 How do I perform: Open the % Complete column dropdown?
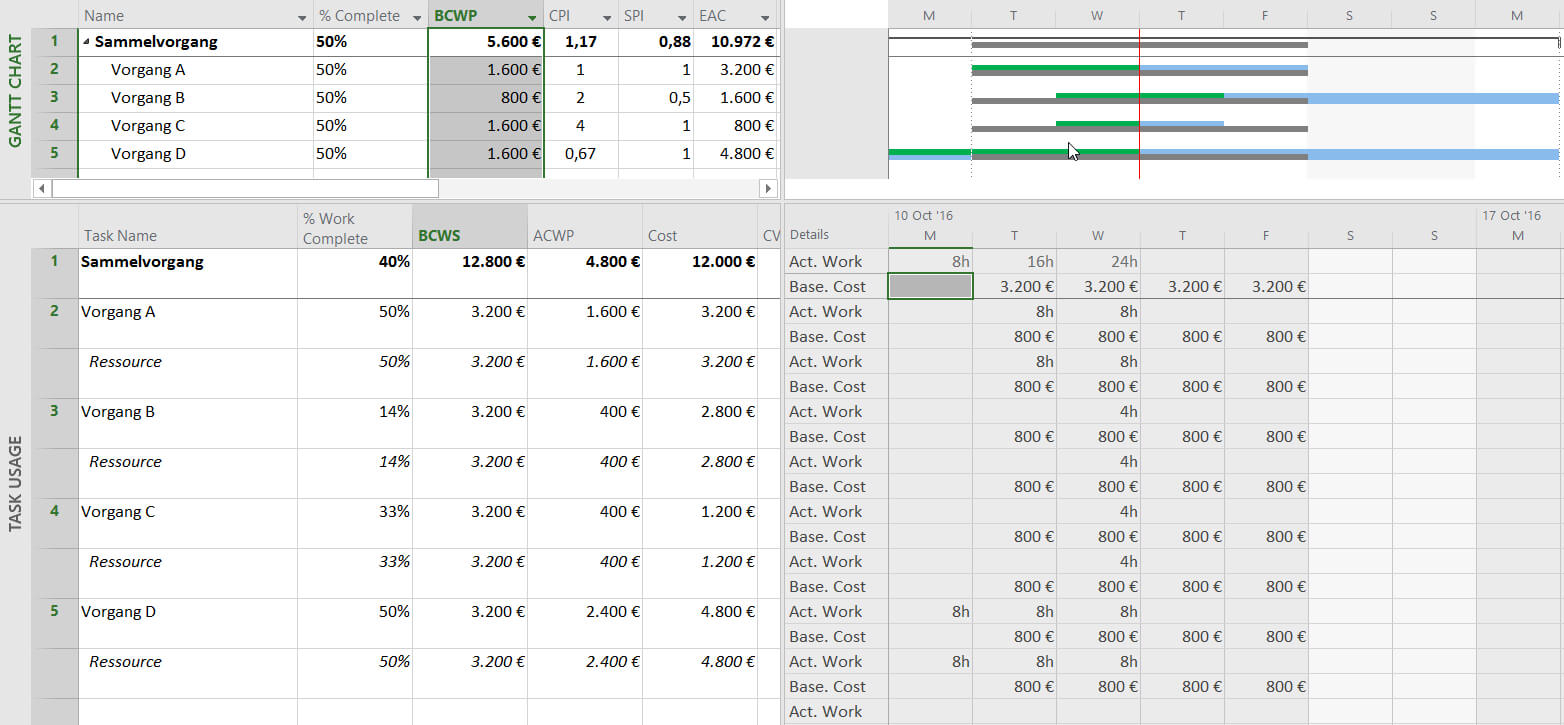tap(416, 18)
